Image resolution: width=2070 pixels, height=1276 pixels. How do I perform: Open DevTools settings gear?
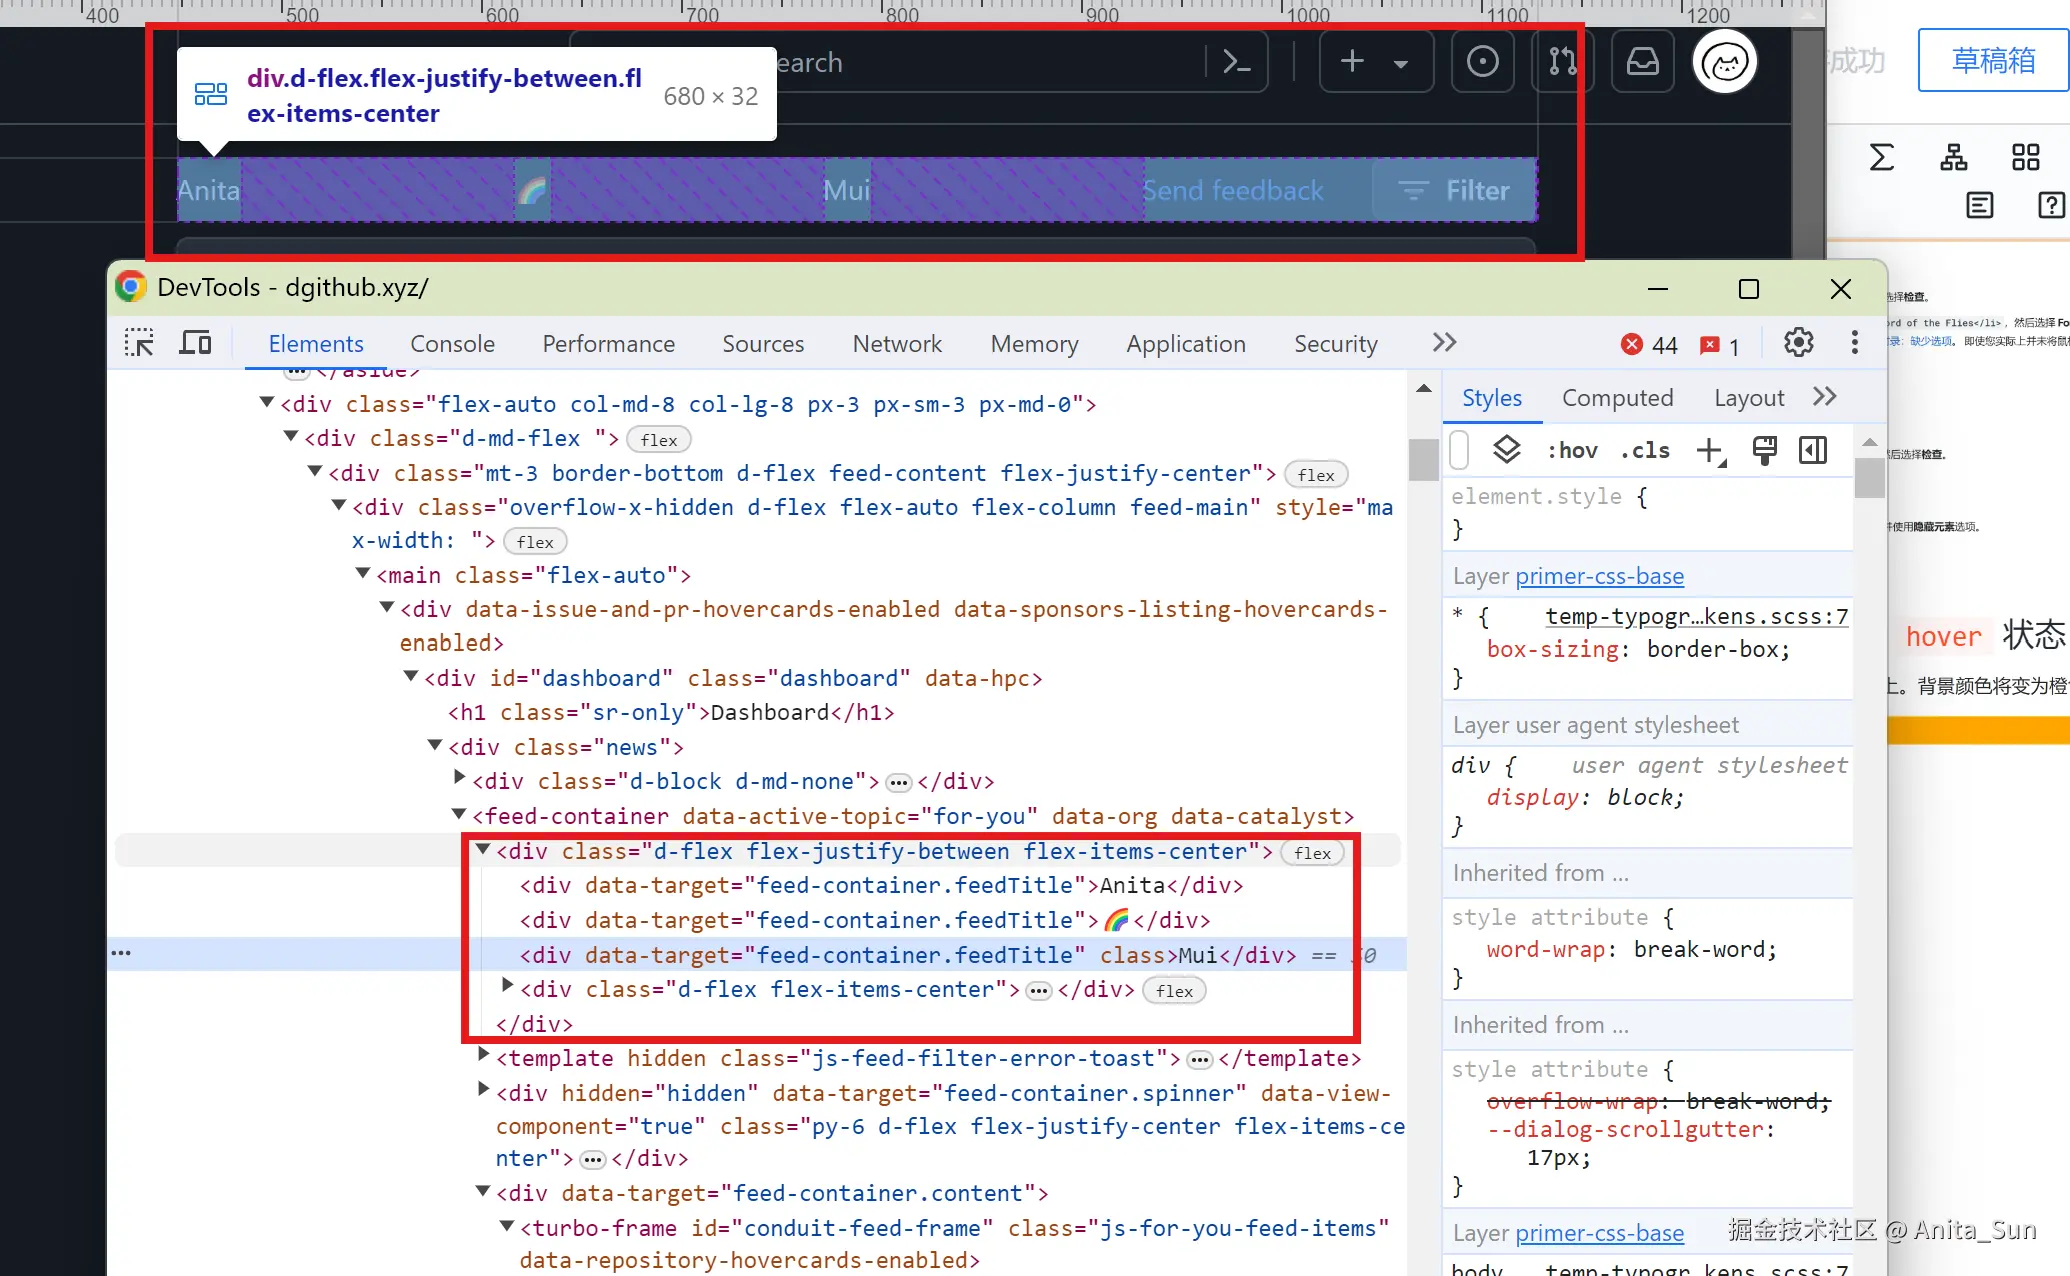point(1798,343)
